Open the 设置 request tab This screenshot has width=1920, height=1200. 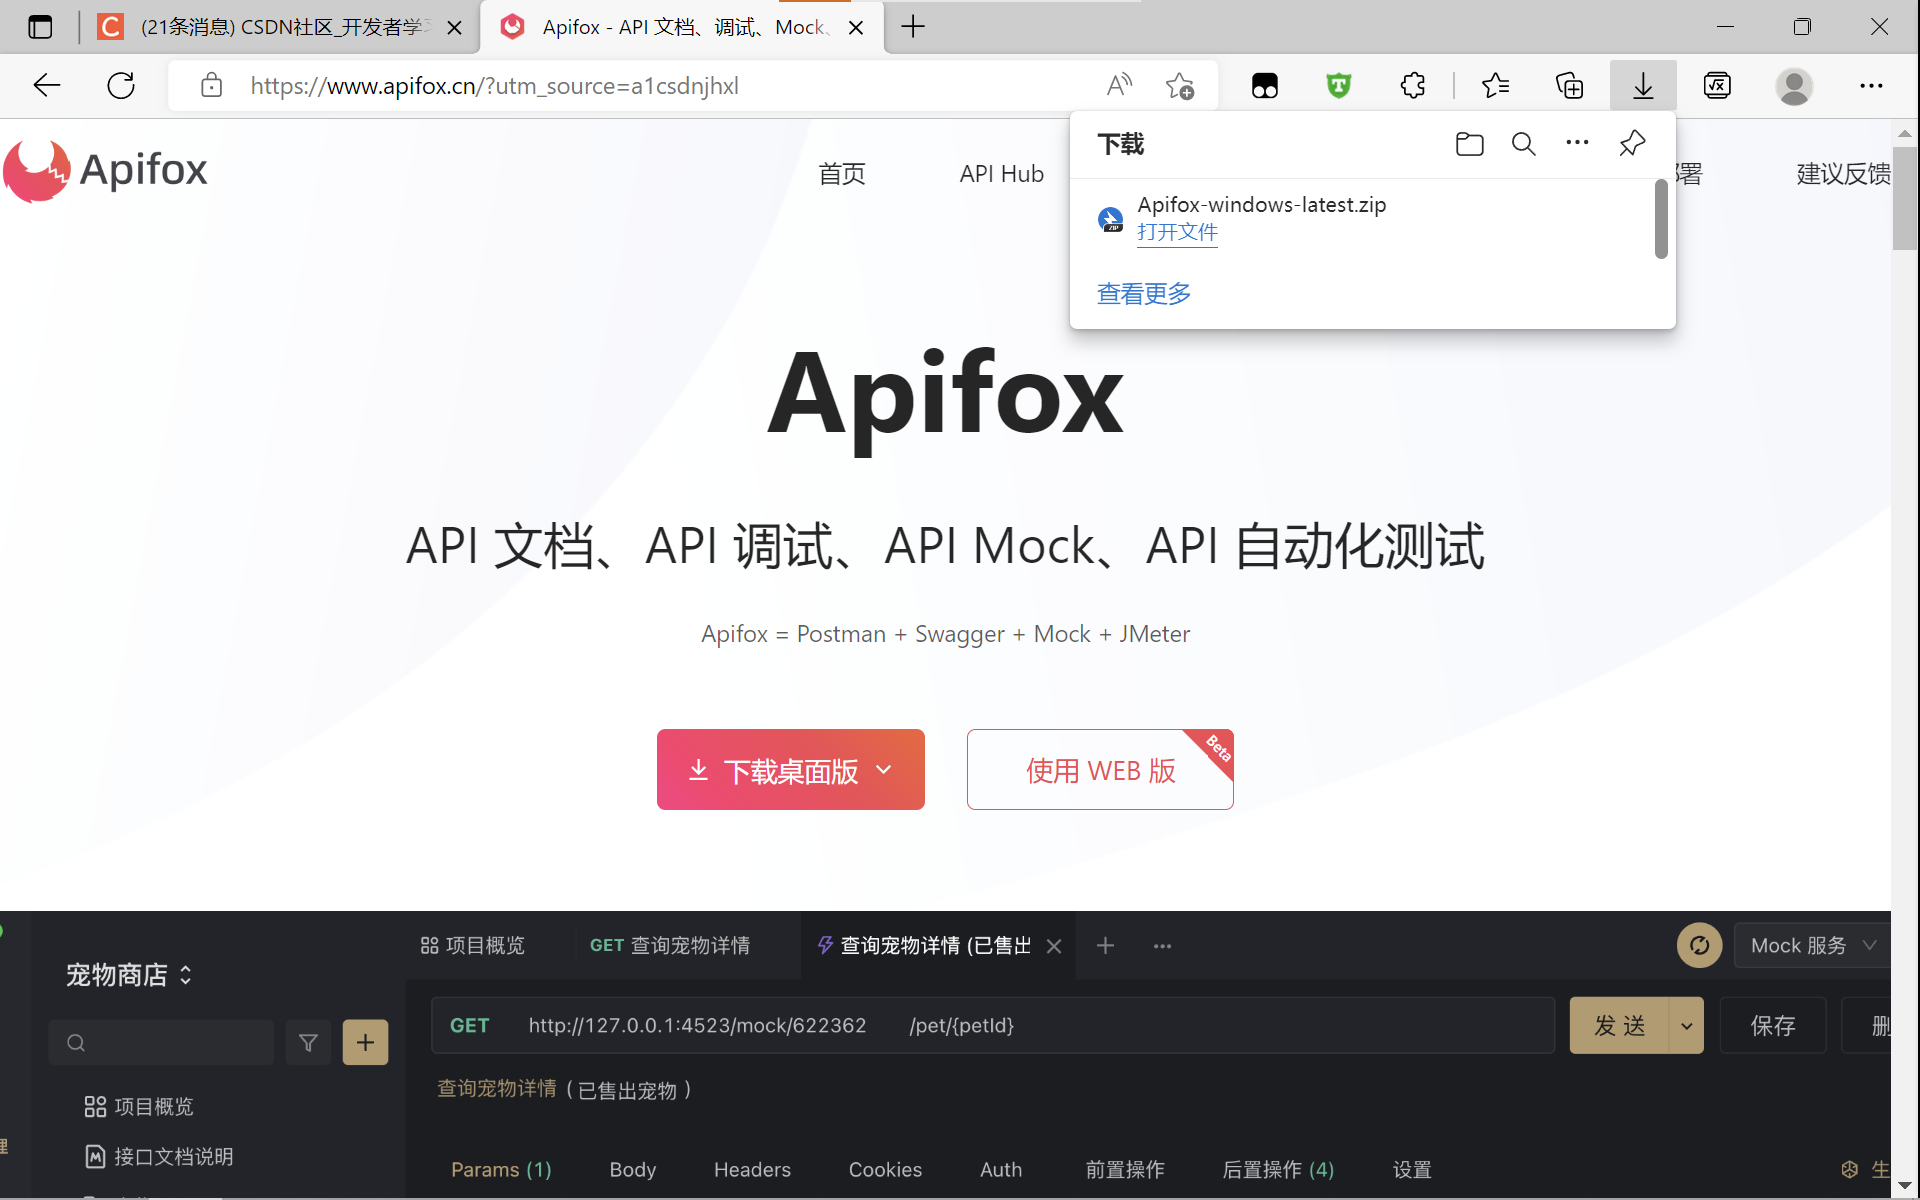coord(1412,1169)
